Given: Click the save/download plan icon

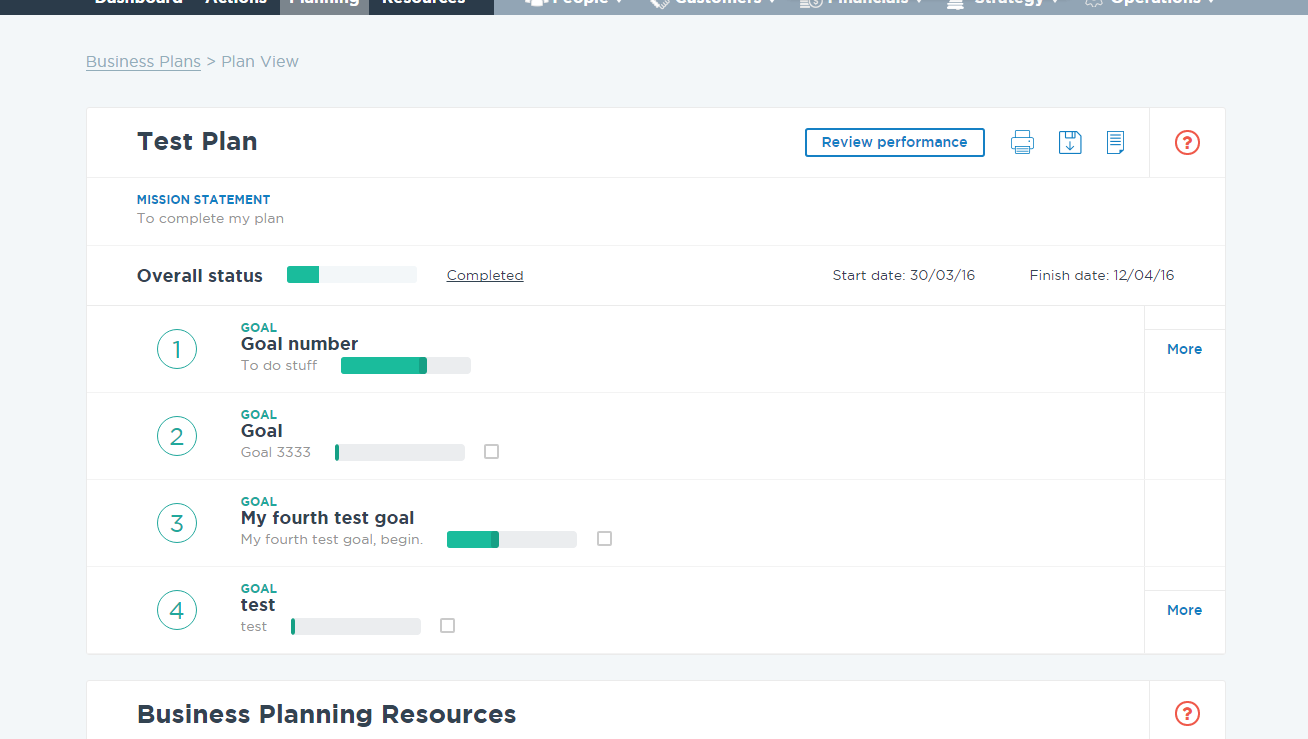Looking at the screenshot, I should (1070, 142).
